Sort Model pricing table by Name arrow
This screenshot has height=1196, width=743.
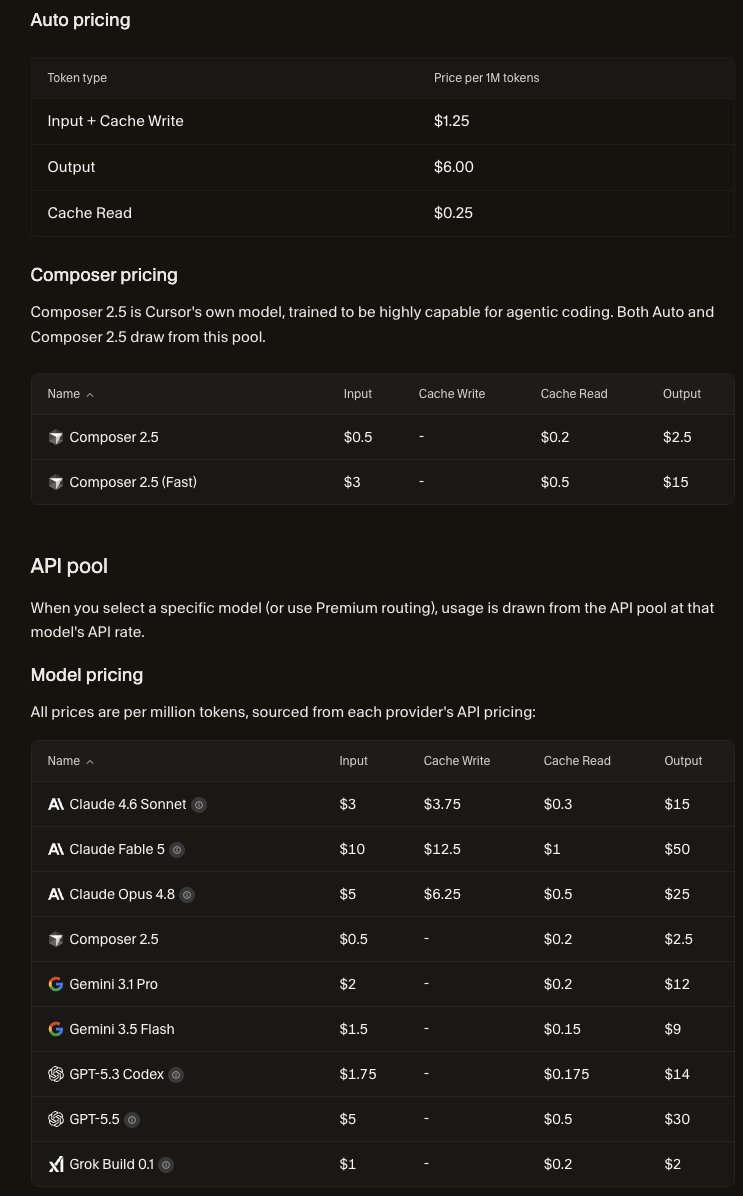(x=90, y=761)
